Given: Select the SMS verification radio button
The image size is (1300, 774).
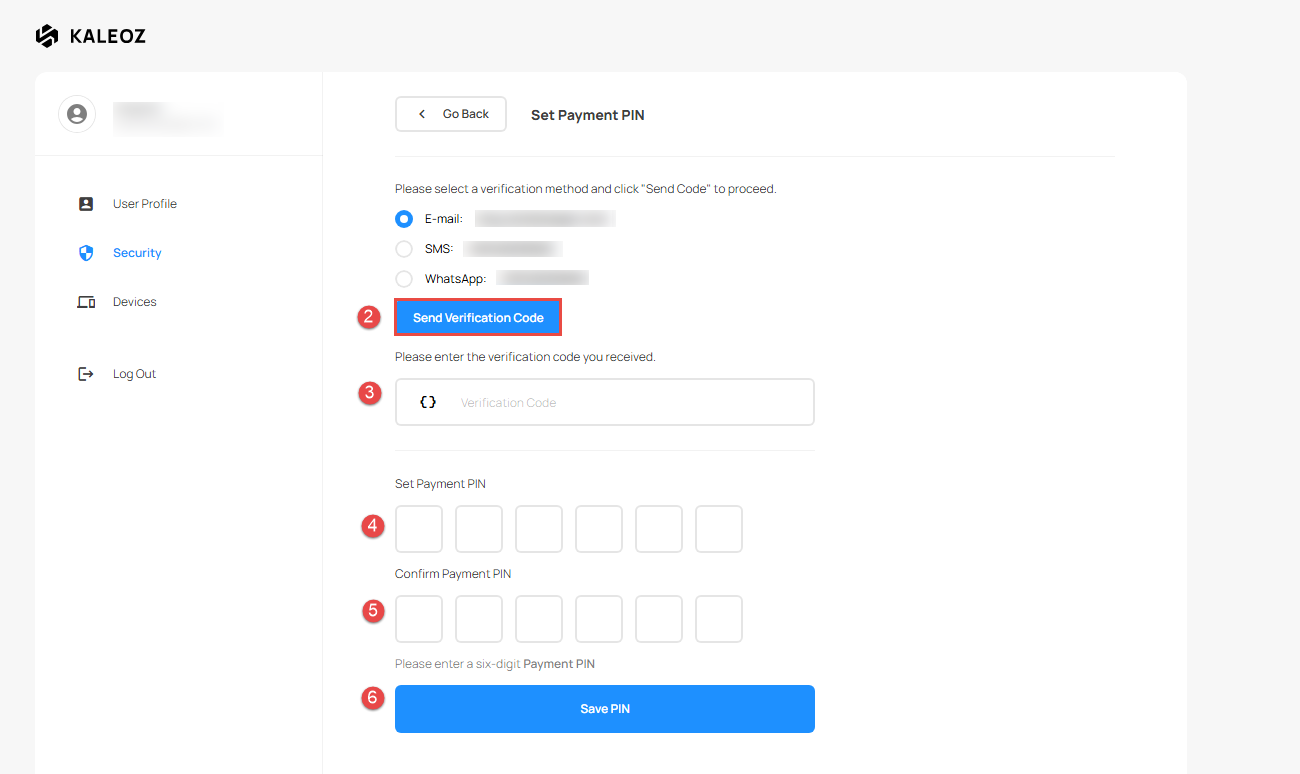Looking at the screenshot, I should [404, 249].
